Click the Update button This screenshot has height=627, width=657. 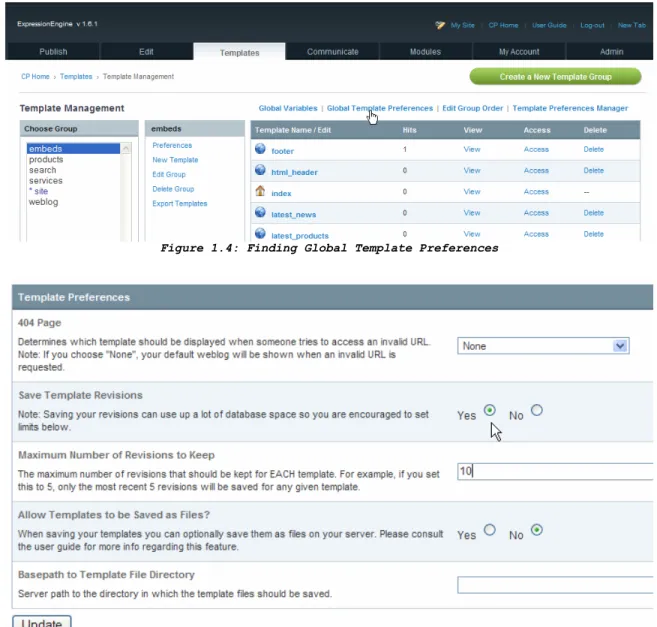tap(41, 622)
